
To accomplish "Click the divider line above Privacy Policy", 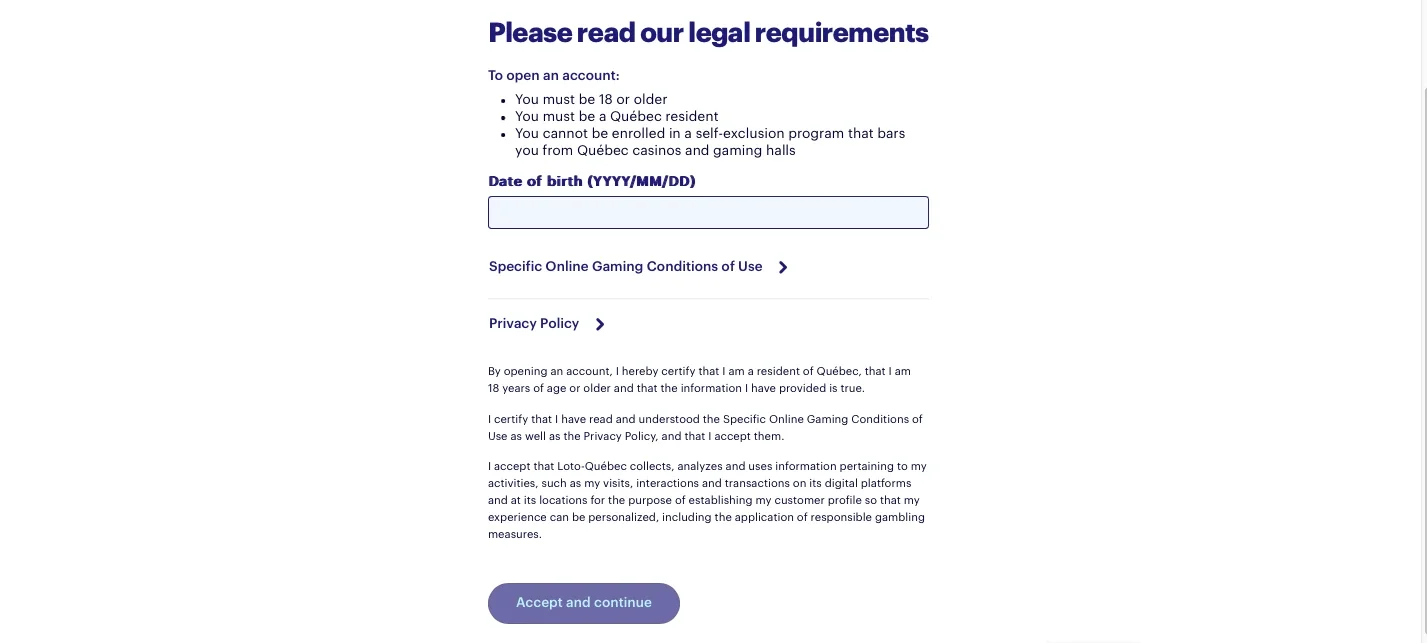I will (x=708, y=298).
